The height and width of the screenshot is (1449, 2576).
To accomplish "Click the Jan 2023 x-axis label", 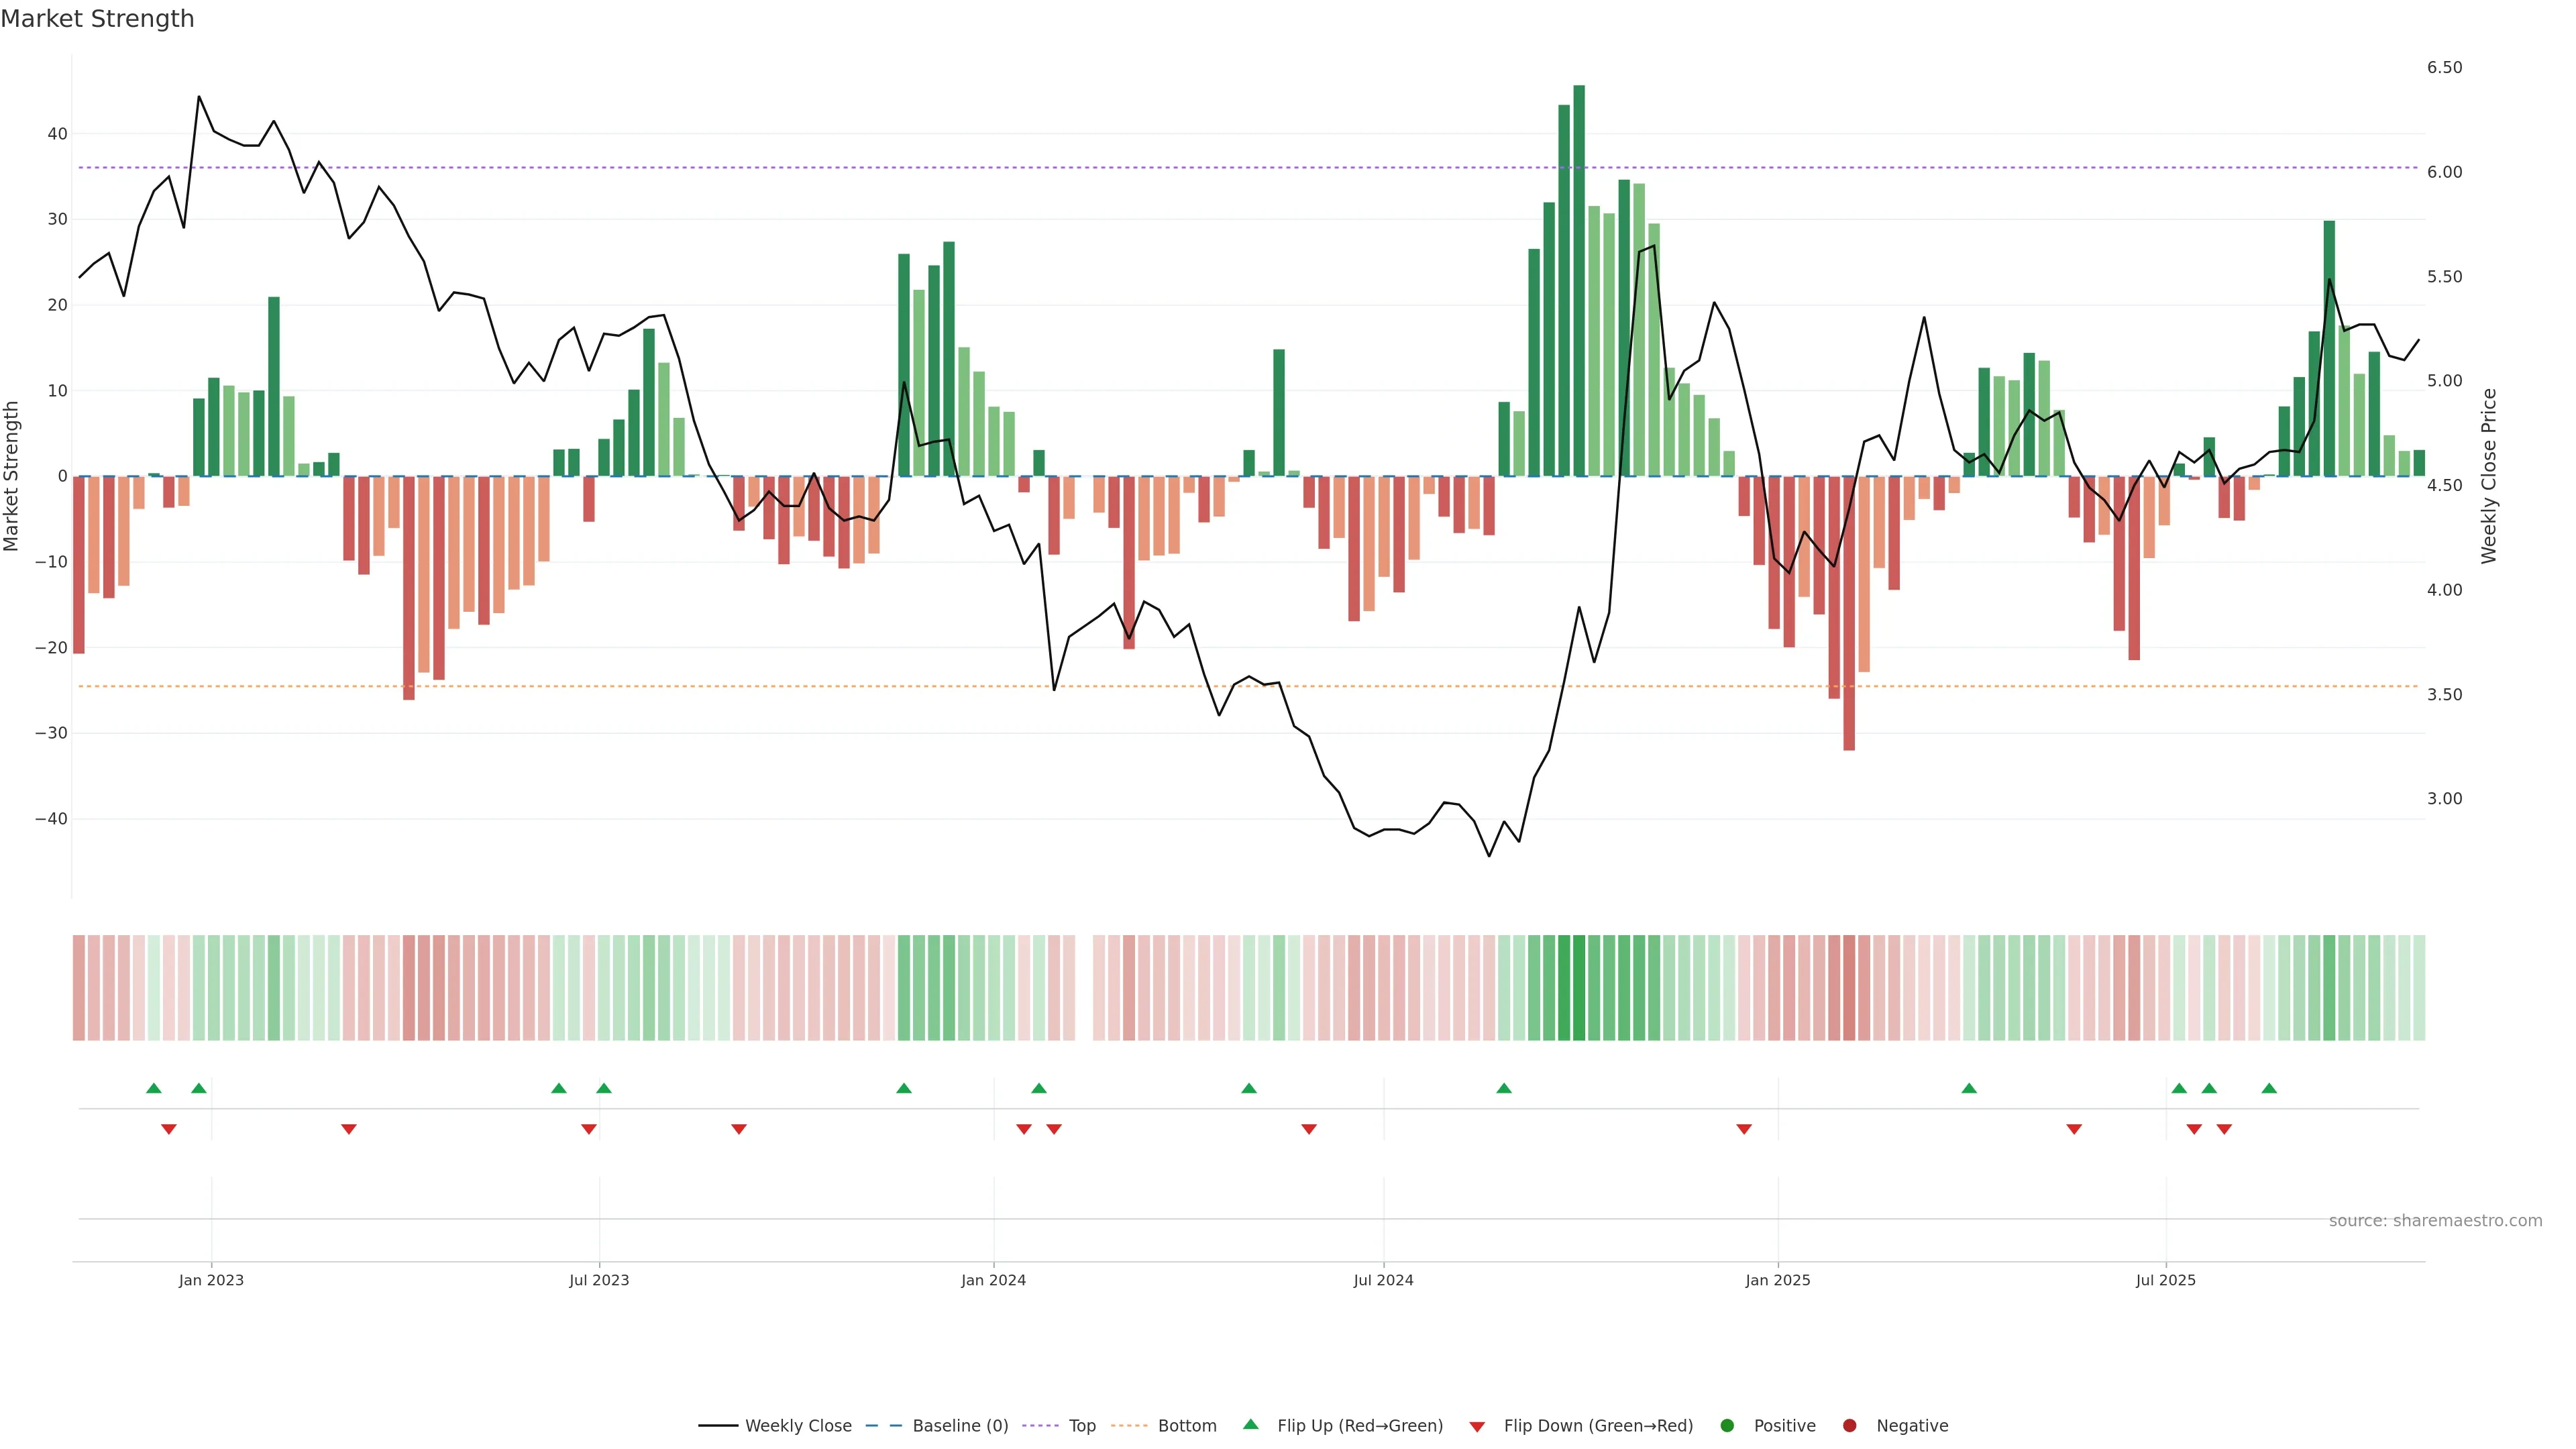I will click(x=211, y=1280).
